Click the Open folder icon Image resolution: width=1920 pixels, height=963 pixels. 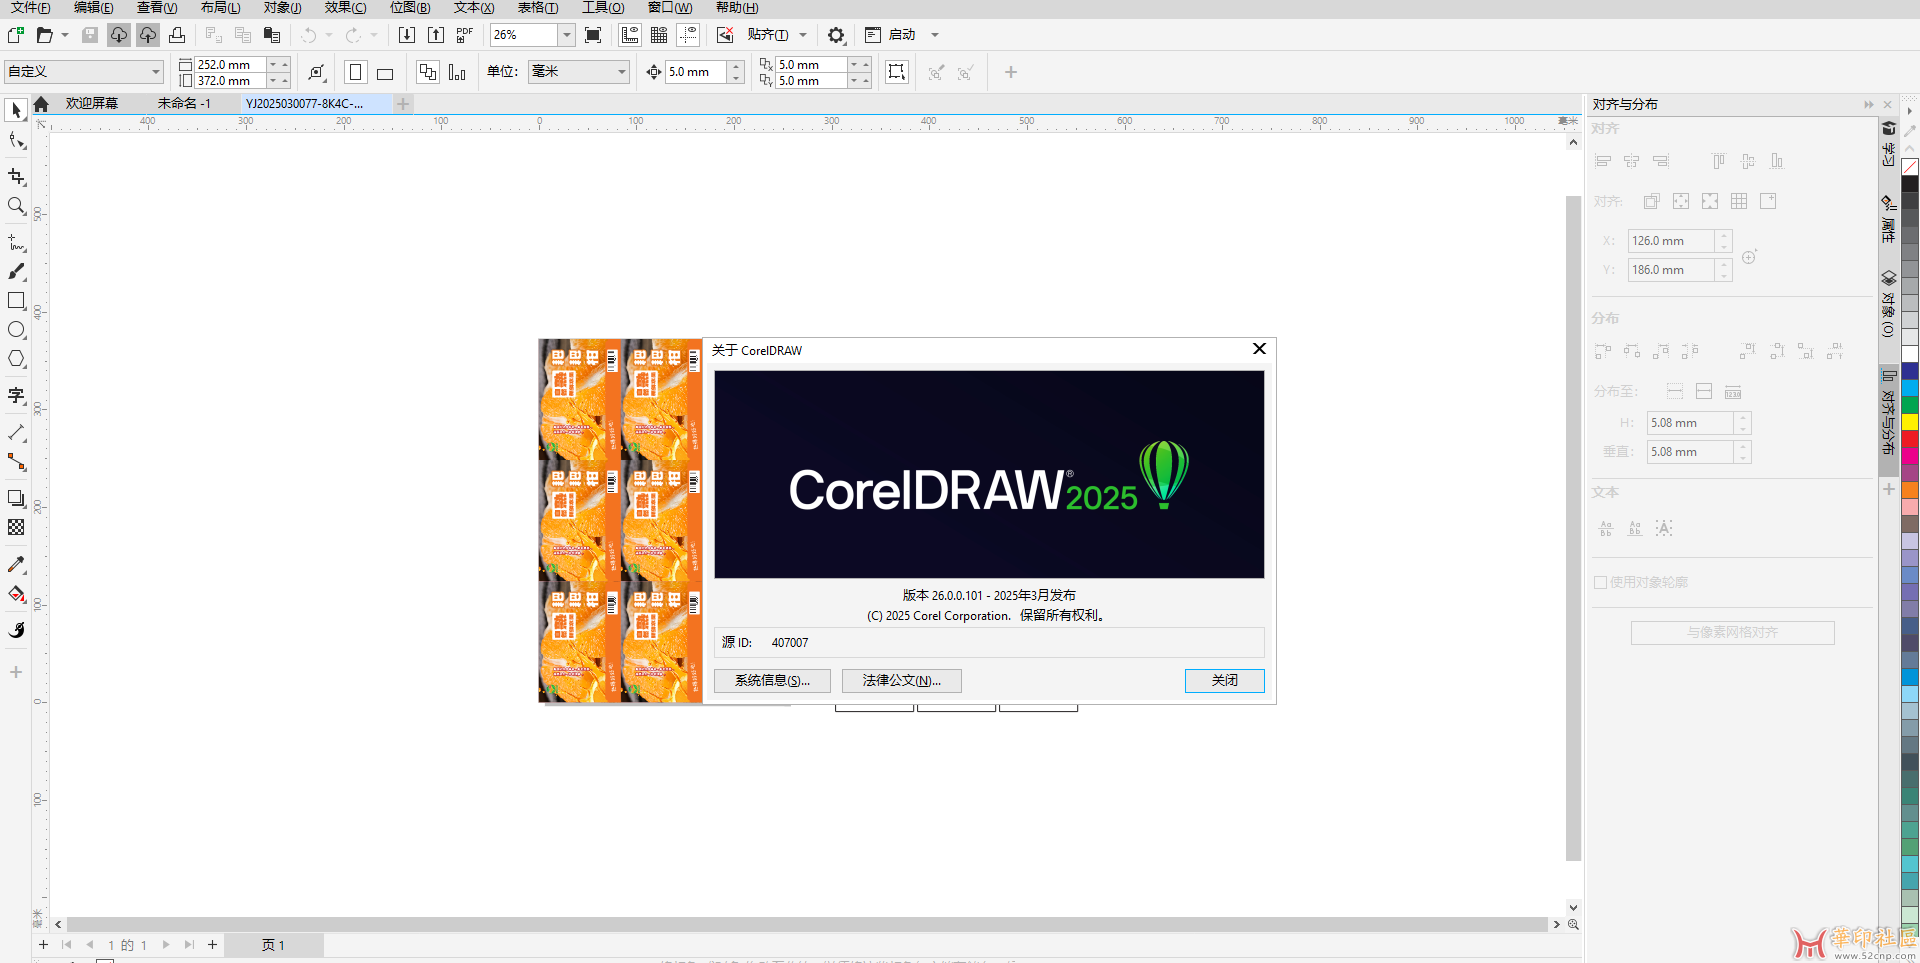[x=44, y=35]
